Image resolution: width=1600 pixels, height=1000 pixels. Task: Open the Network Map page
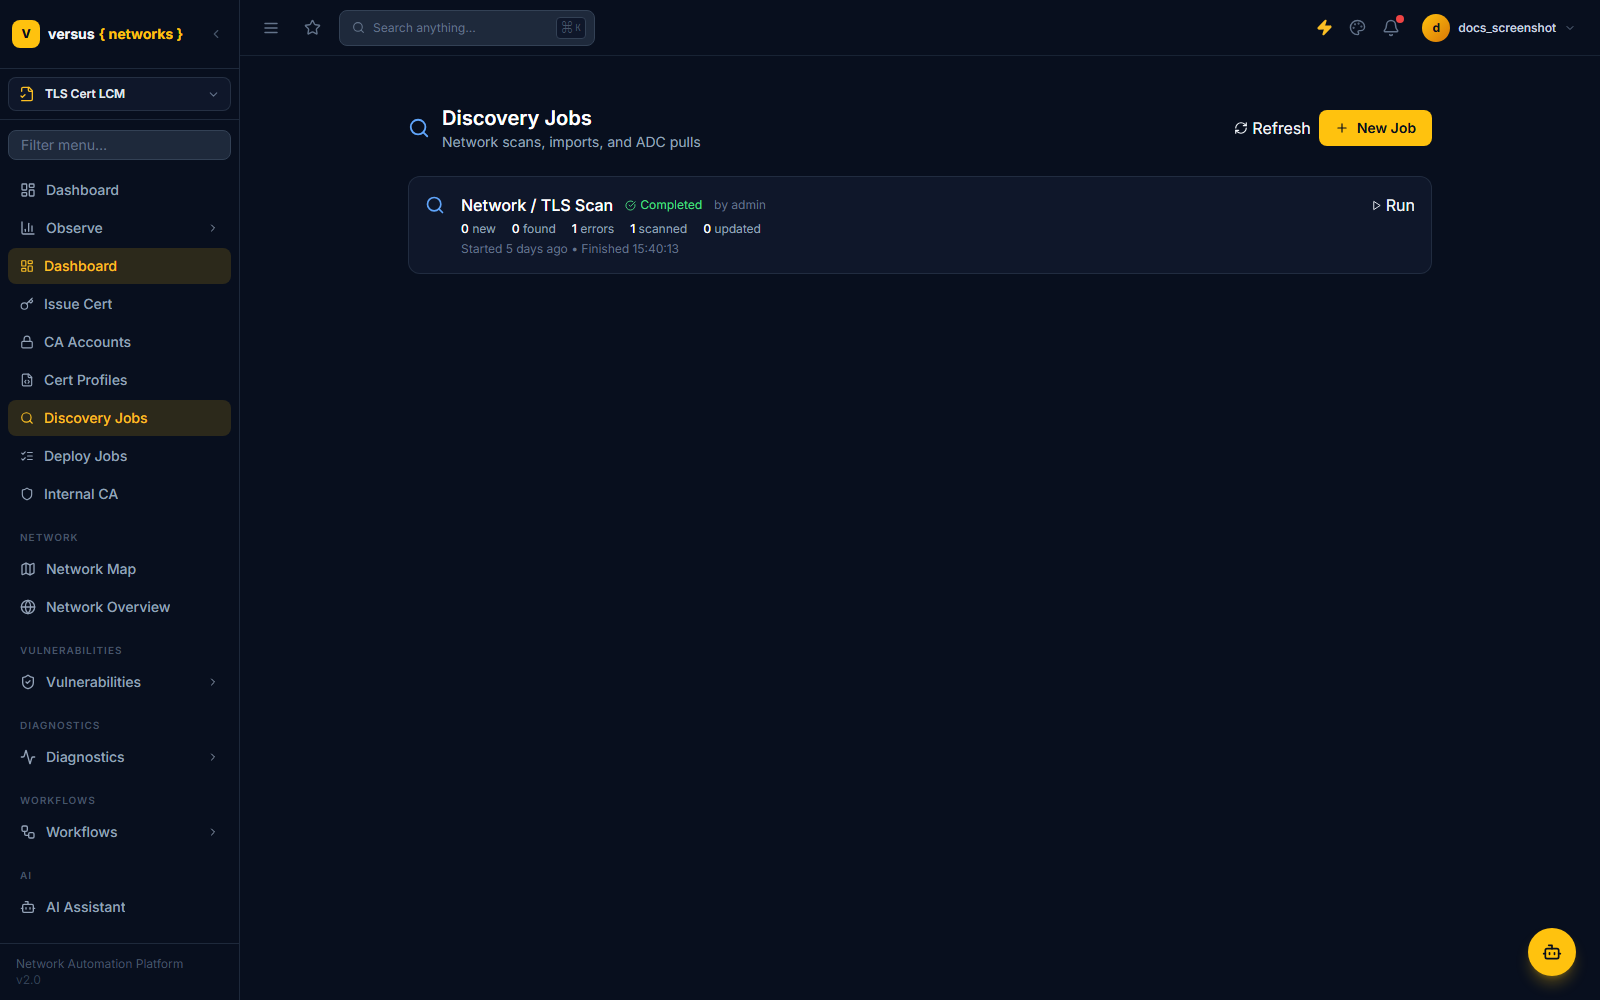click(x=119, y=569)
